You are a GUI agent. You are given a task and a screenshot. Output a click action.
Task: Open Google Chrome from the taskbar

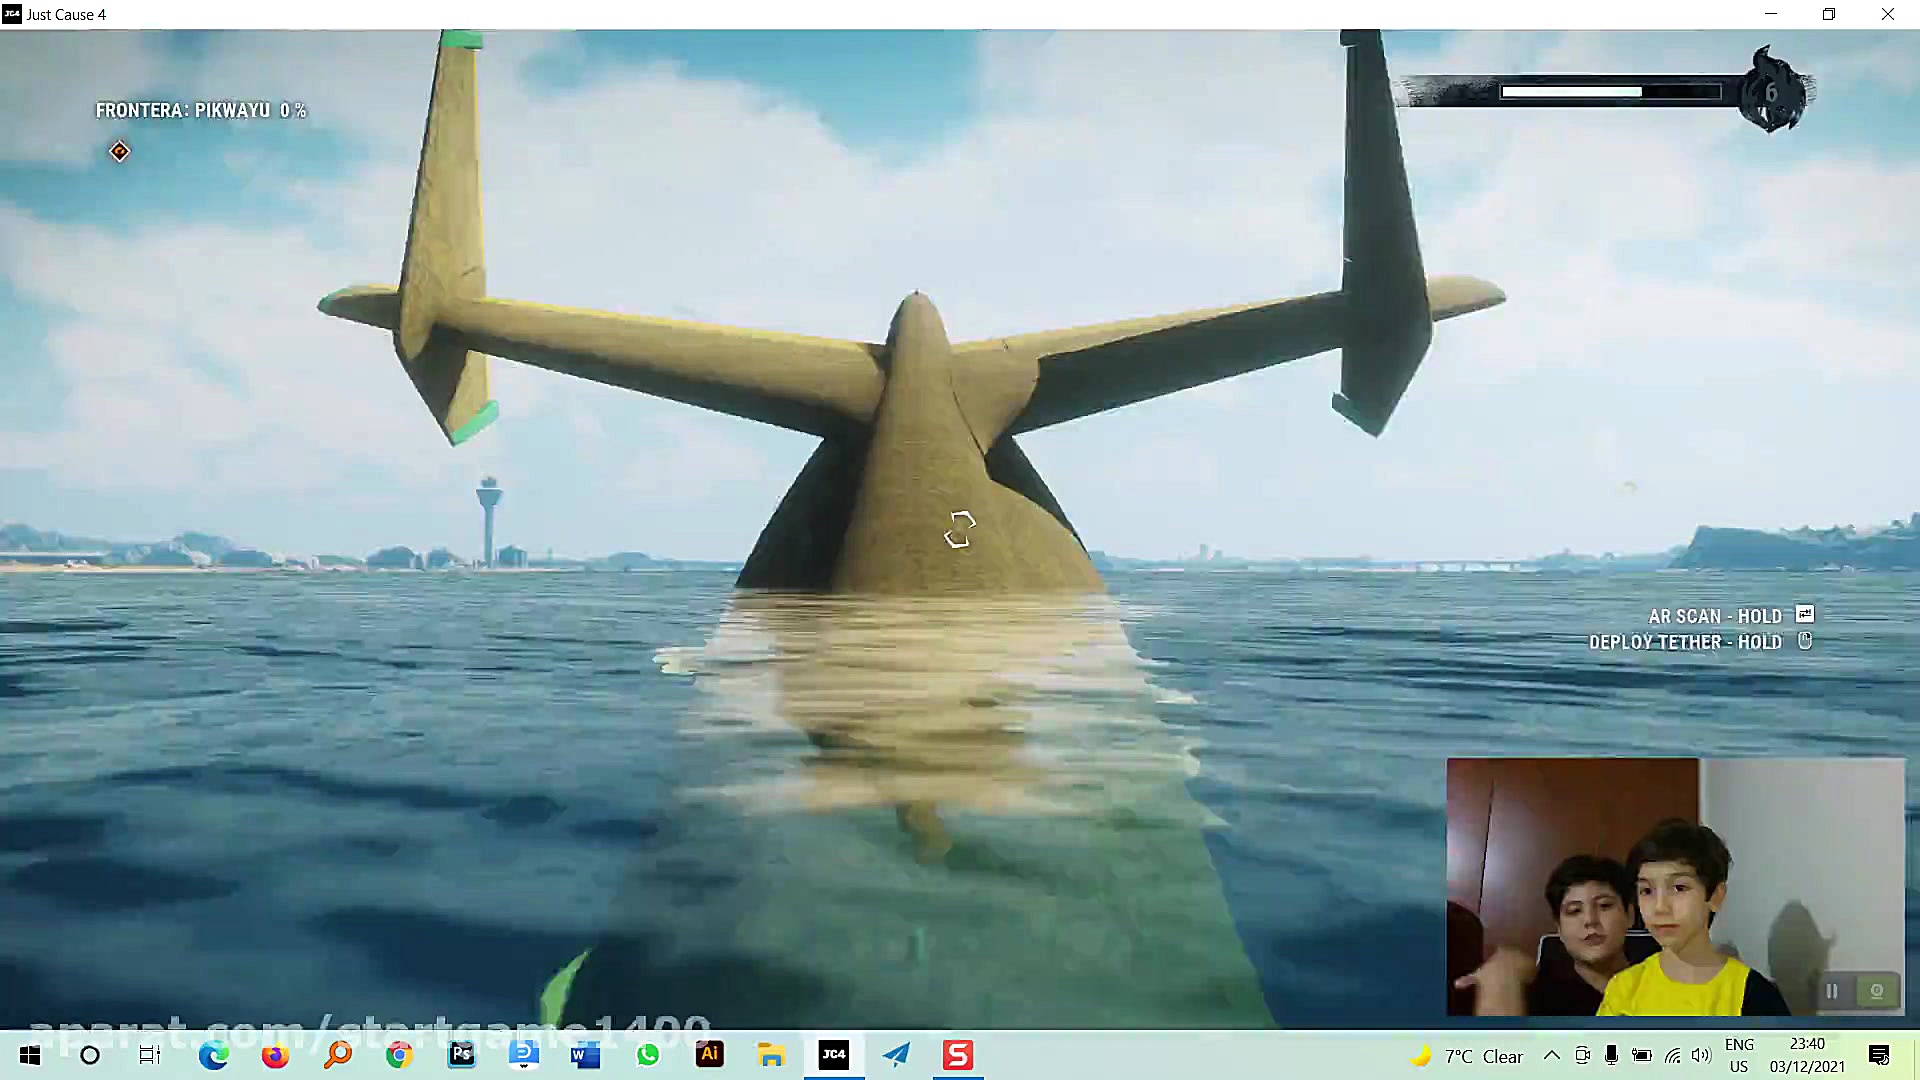[x=399, y=1055]
